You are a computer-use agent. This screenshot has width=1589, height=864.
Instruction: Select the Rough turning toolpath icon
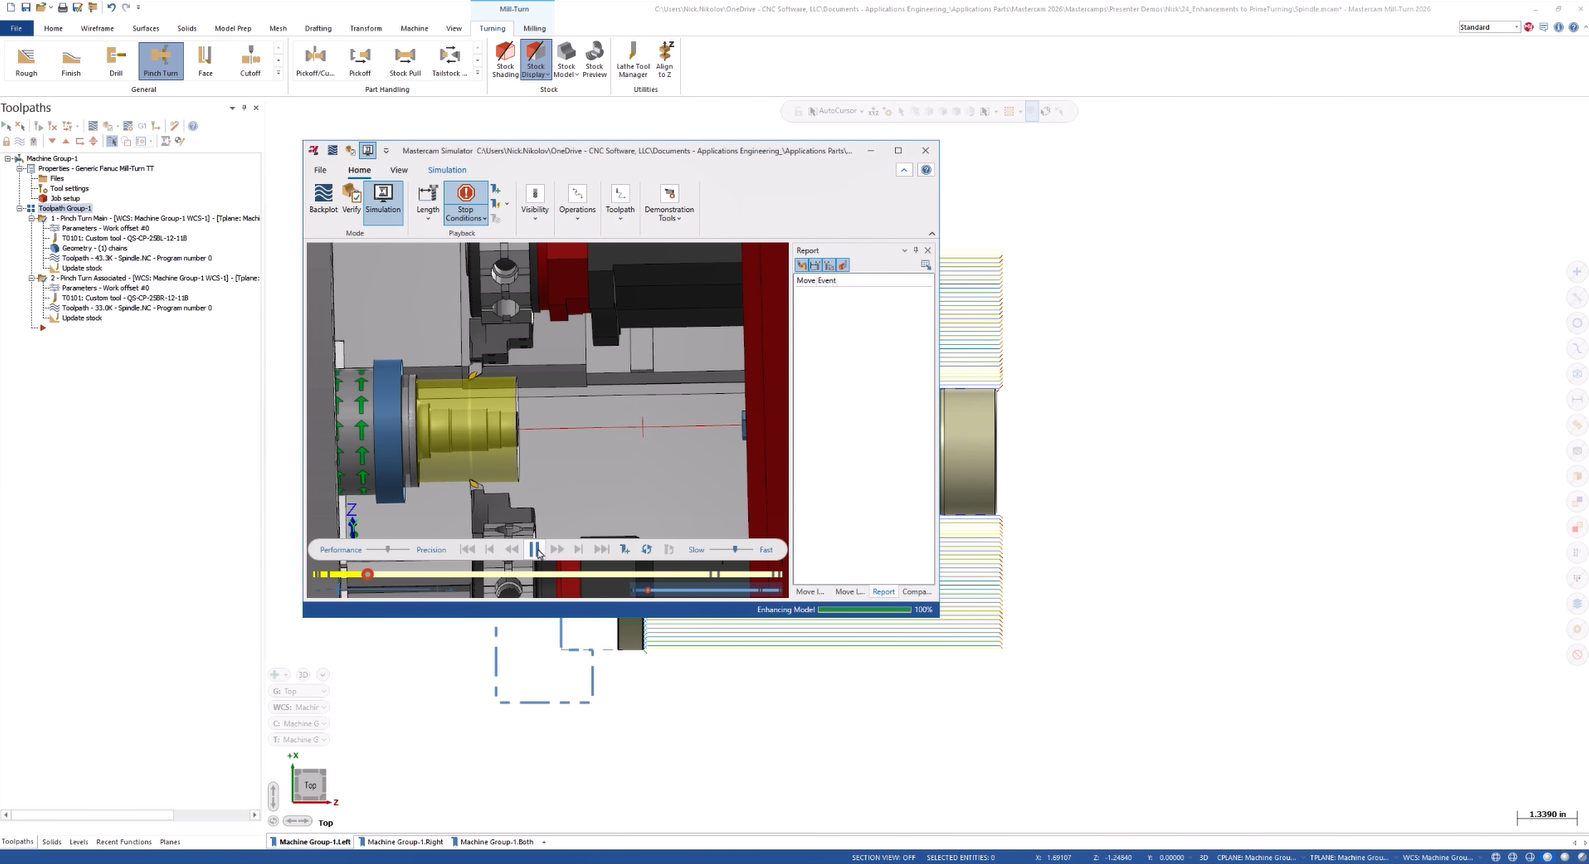click(26, 61)
